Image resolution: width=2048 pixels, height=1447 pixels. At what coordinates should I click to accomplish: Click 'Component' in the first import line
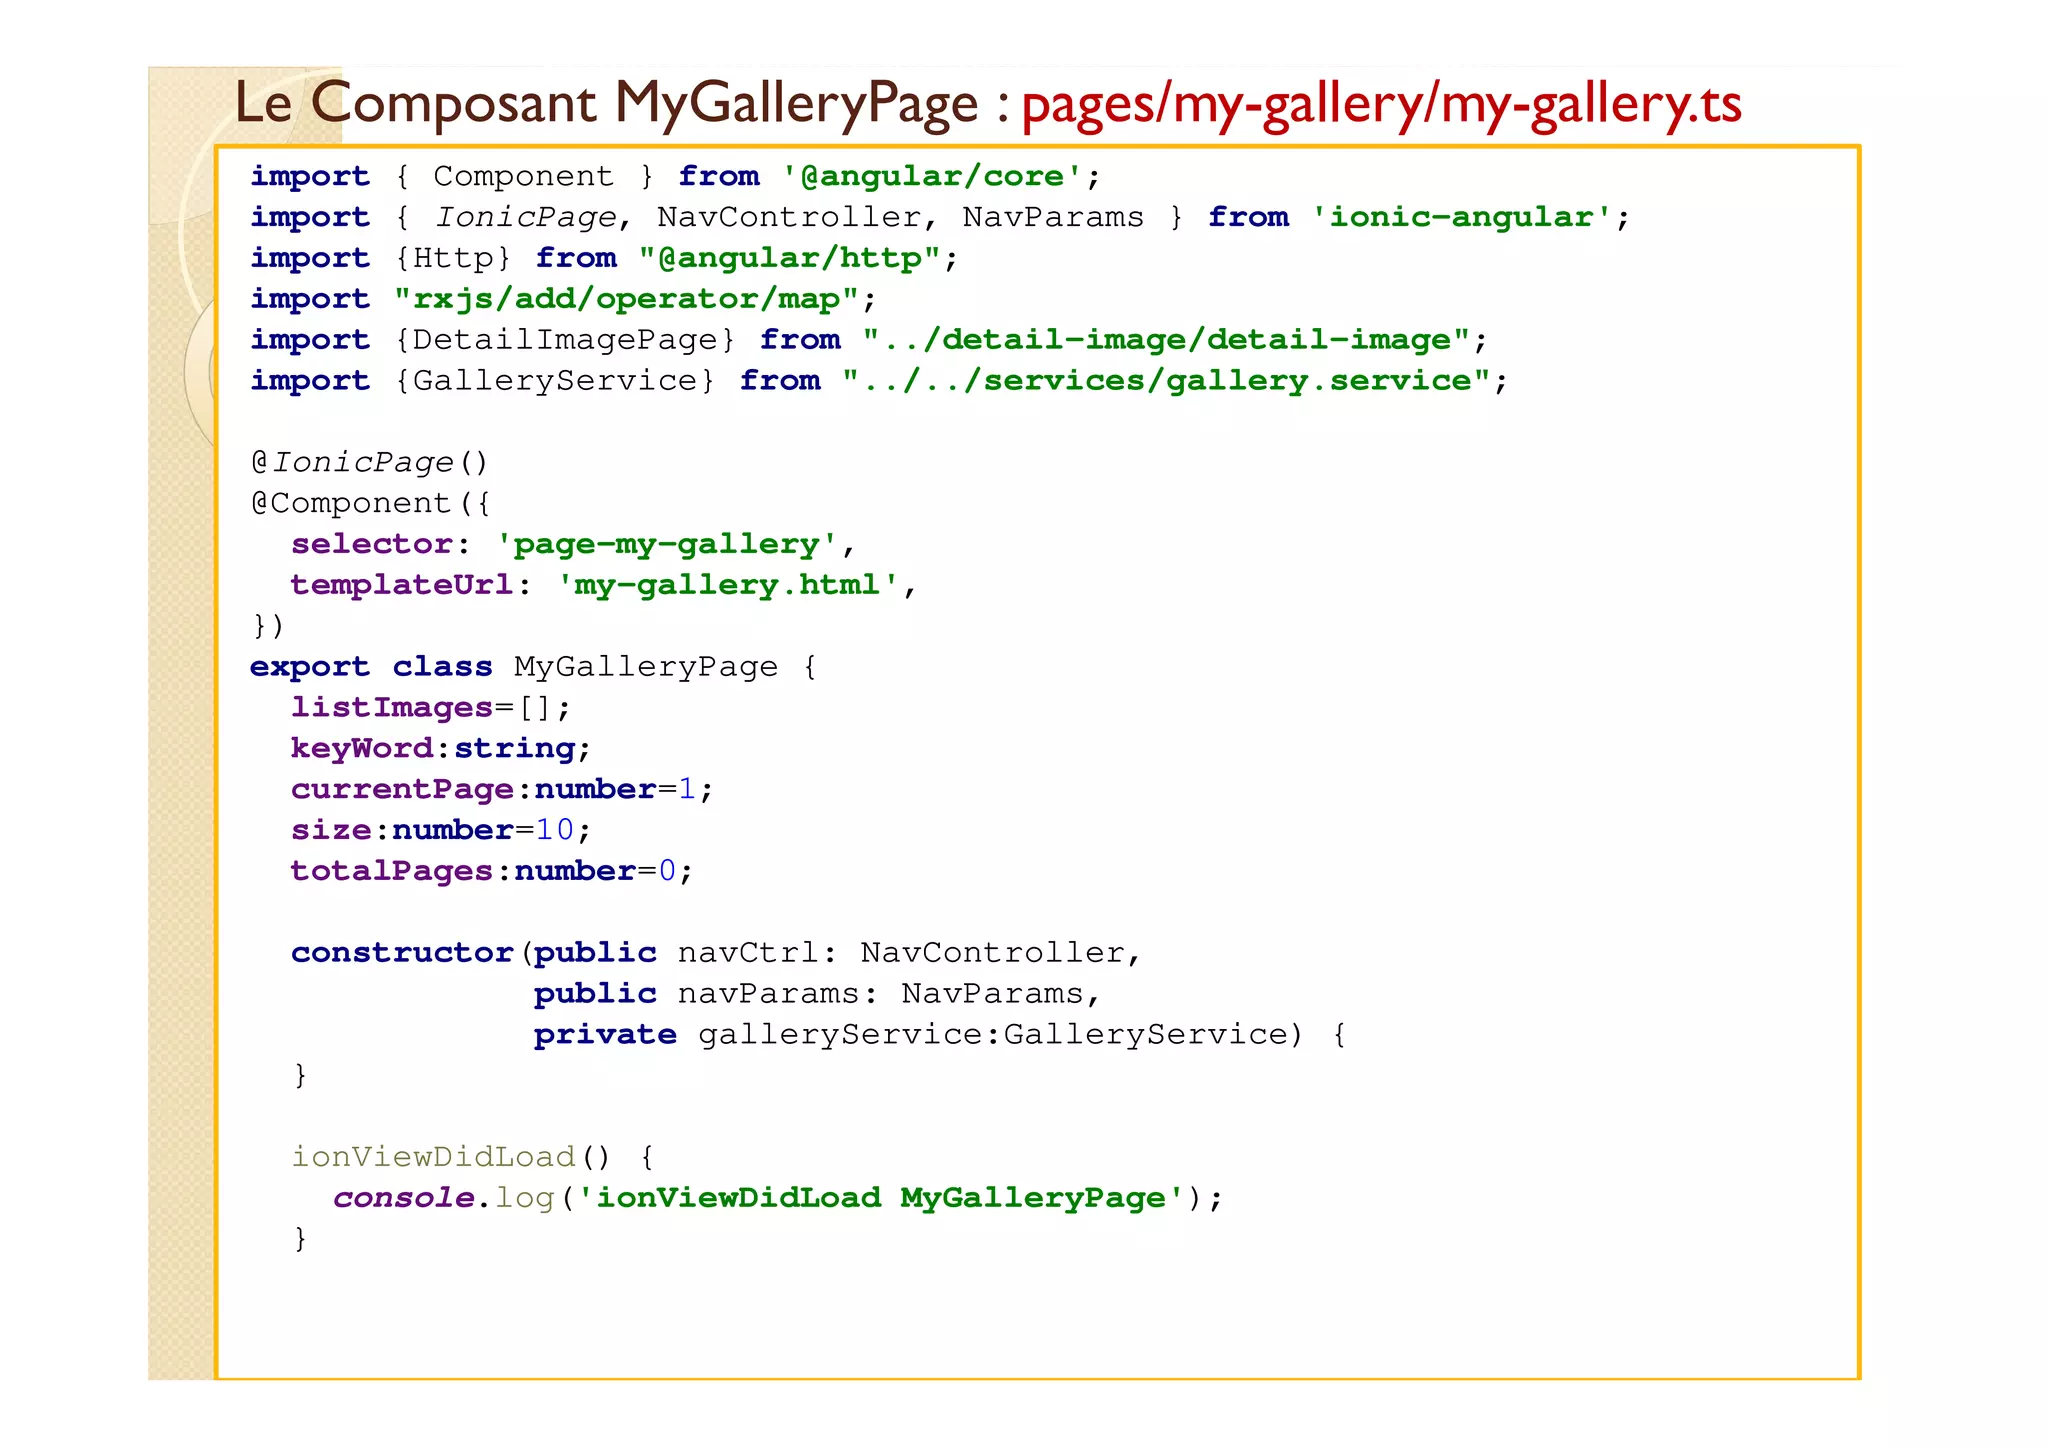(x=523, y=177)
